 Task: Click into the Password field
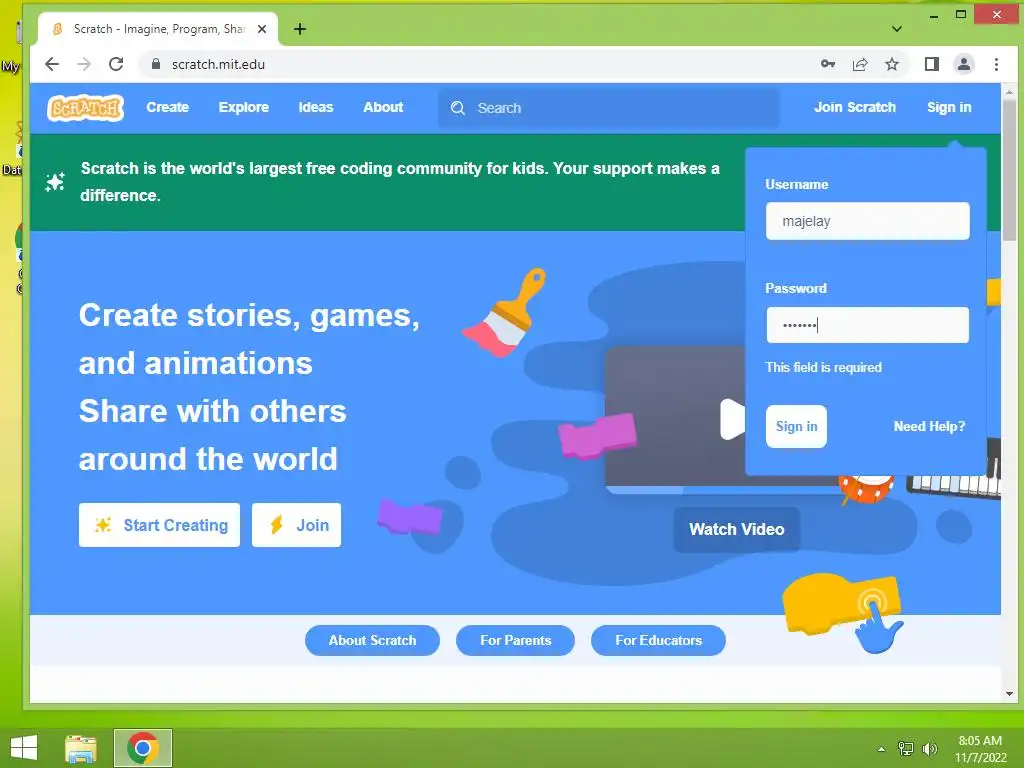point(867,325)
